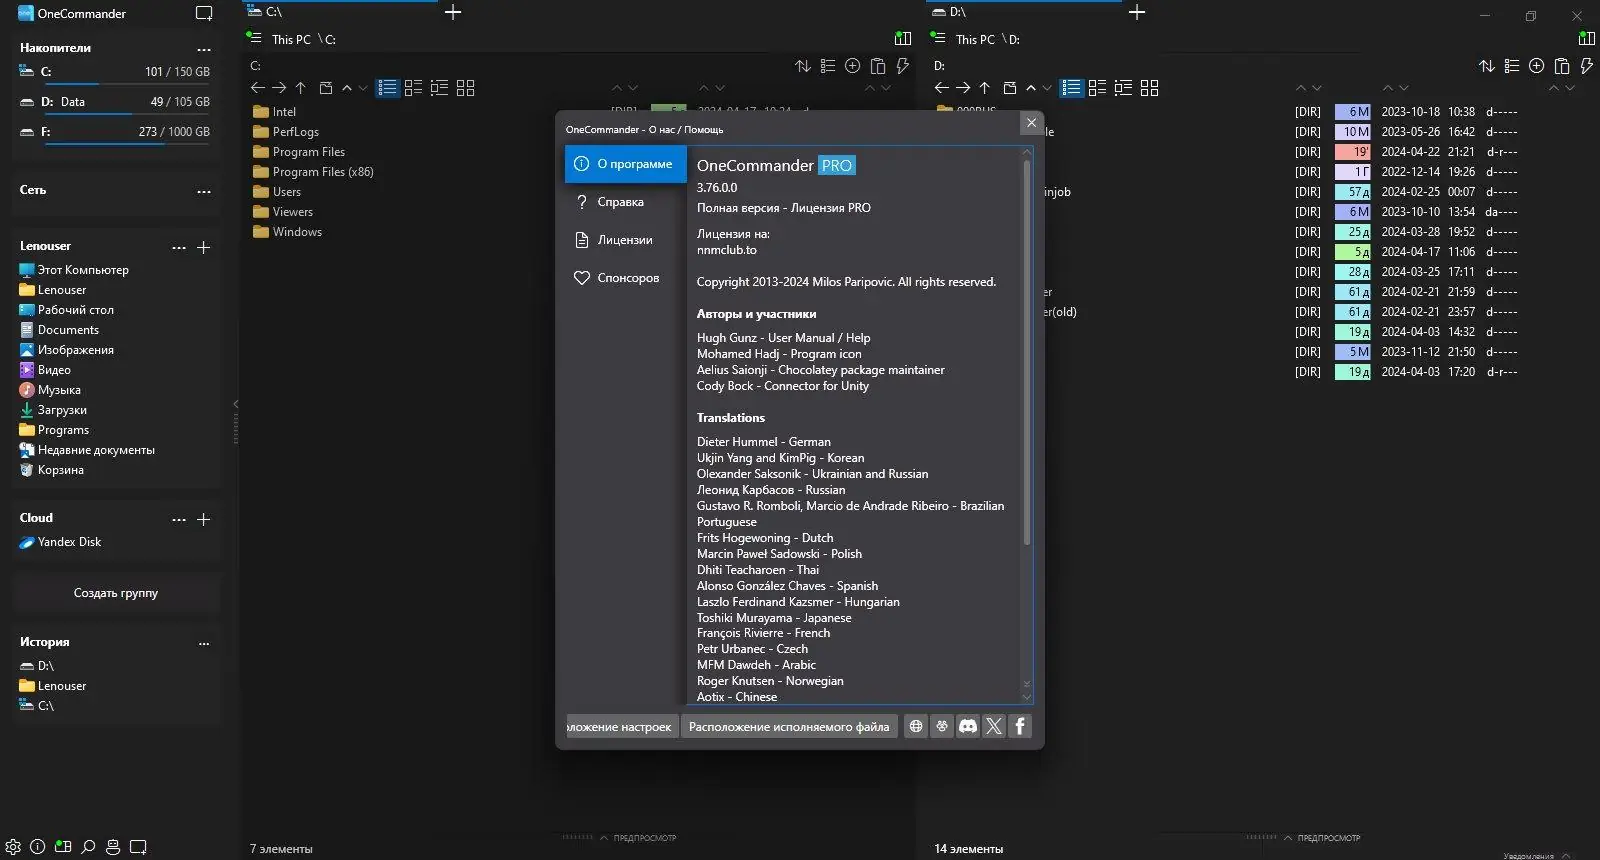Viewport: 1600px width, 860px height.
Task: Go forward with right arrow in D: pane
Action: pos(962,88)
